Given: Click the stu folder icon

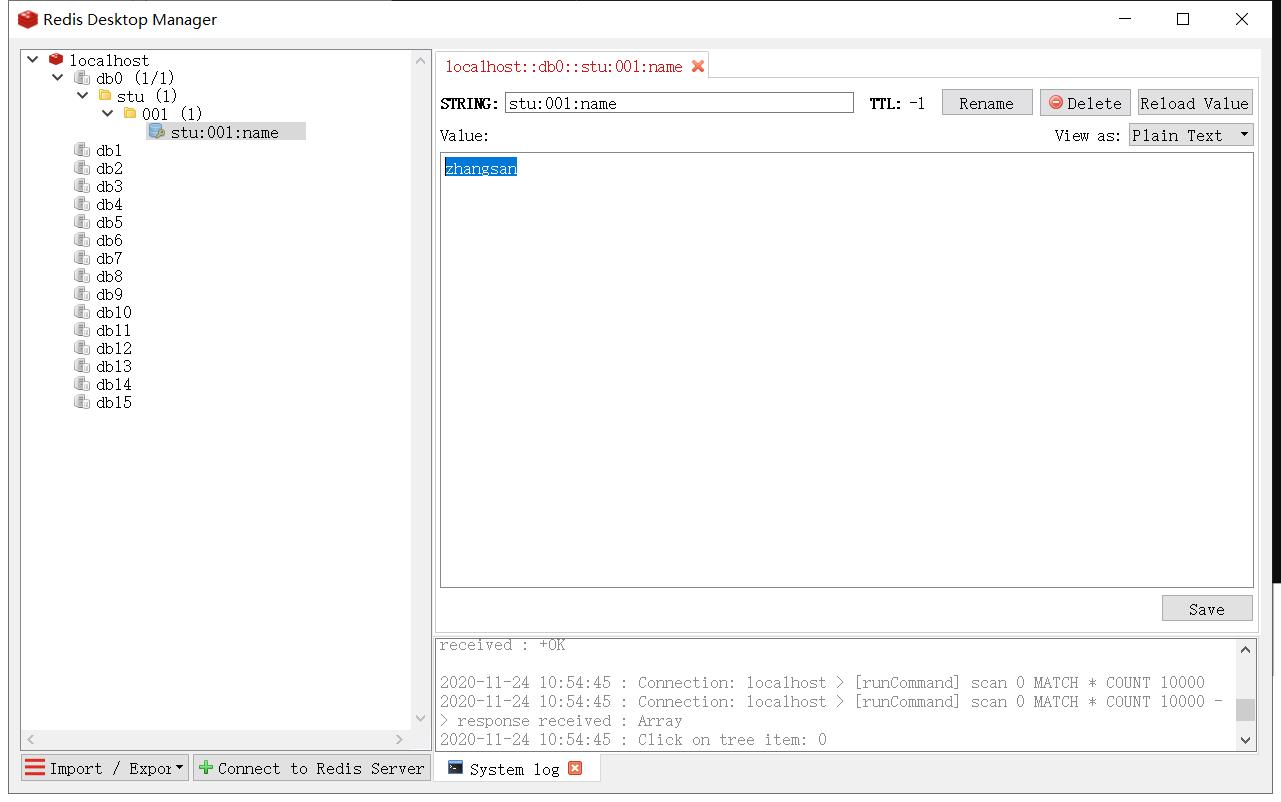Looking at the screenshot, I should click(105, 96).
